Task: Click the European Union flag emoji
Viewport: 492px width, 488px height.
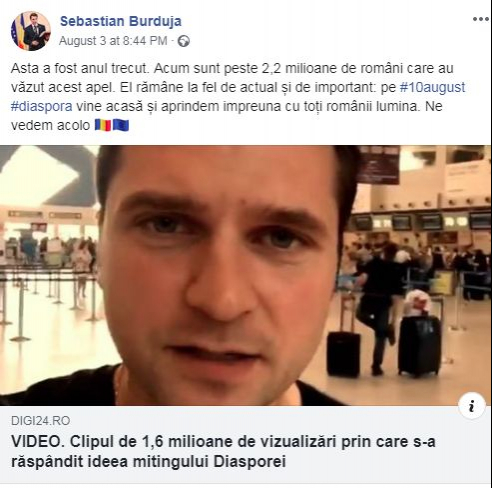Action: (x=121, y=125)
